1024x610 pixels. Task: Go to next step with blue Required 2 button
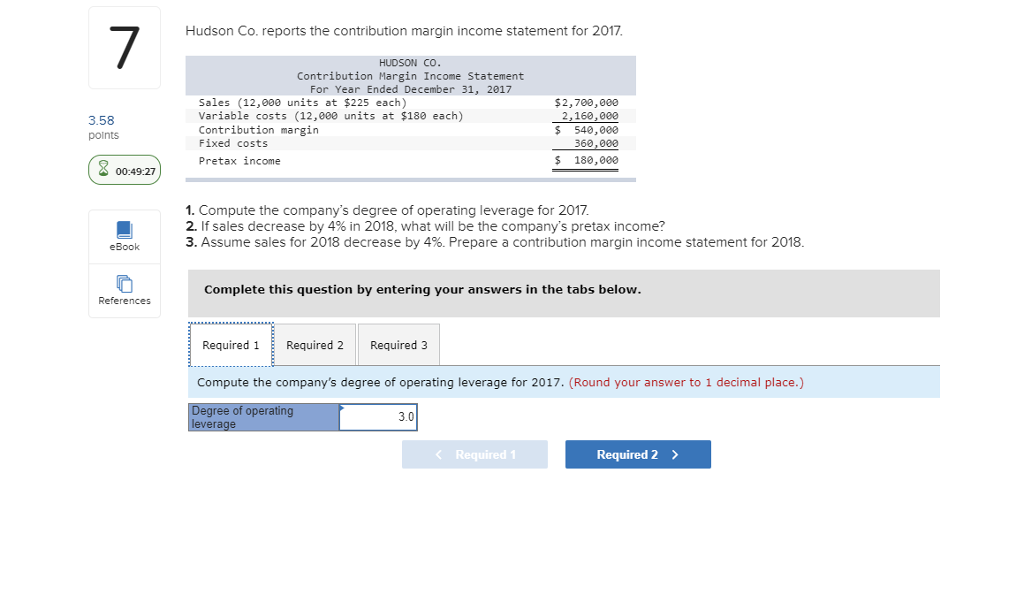(638, 455)
